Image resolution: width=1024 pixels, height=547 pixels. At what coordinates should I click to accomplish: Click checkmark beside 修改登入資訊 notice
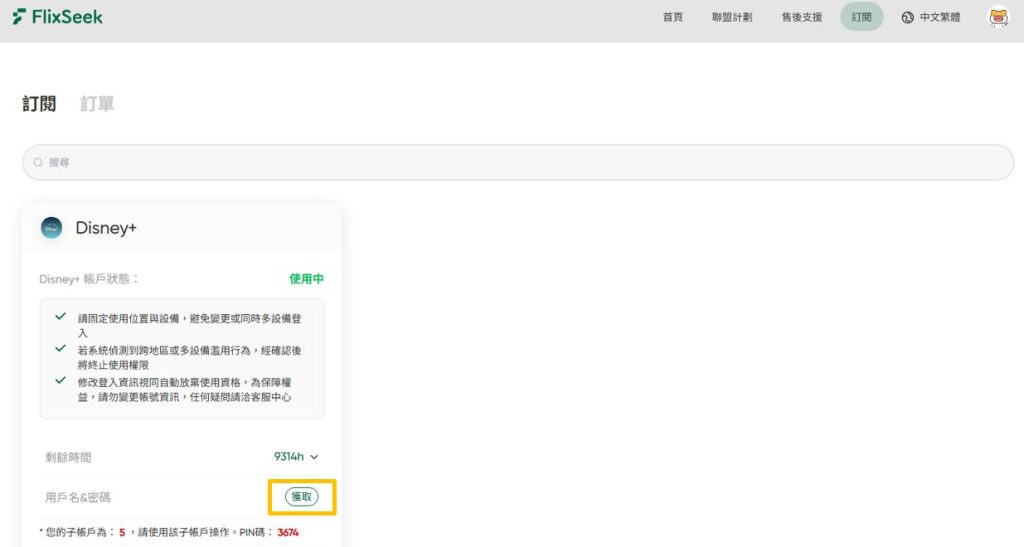61,380
